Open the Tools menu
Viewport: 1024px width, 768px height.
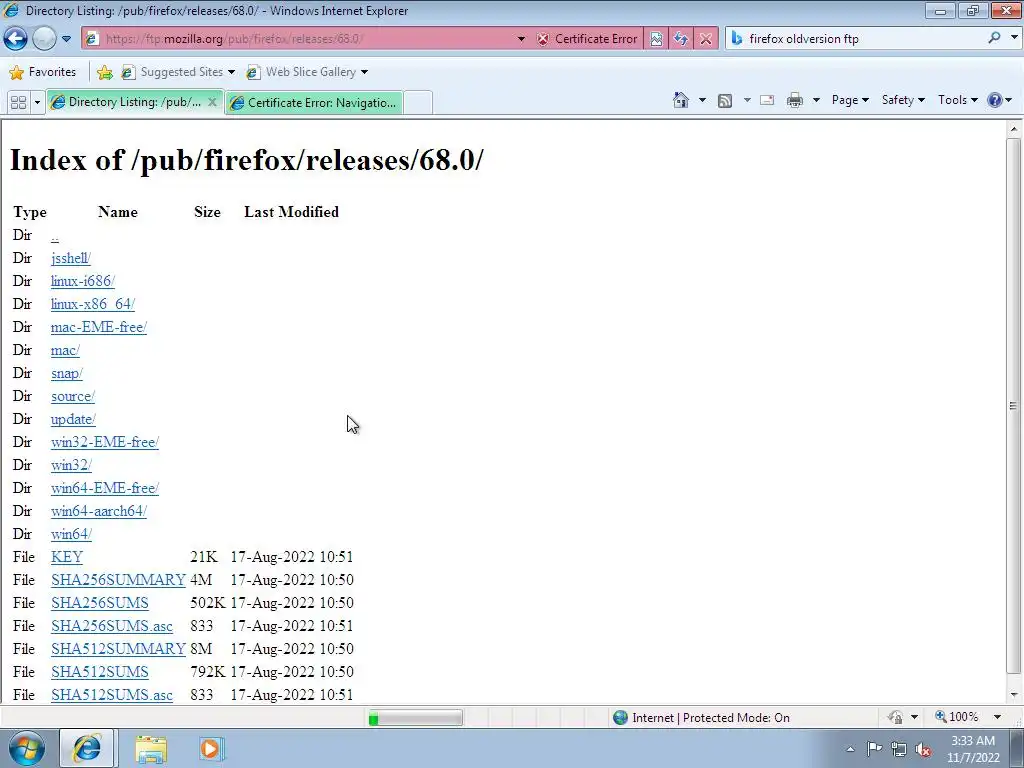958,100
